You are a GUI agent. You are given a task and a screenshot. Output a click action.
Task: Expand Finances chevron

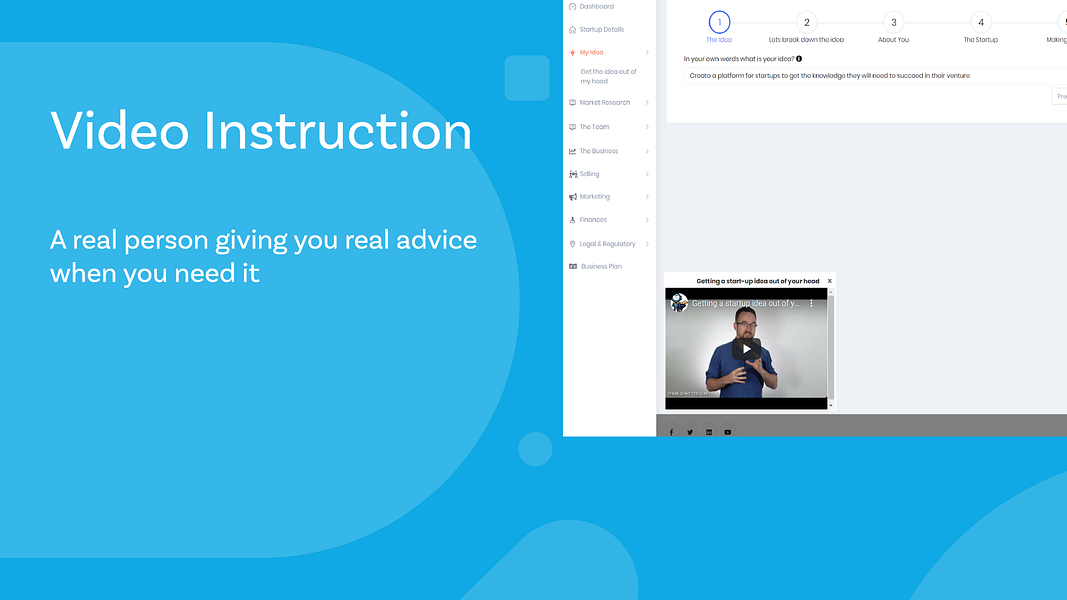[647, 220]
